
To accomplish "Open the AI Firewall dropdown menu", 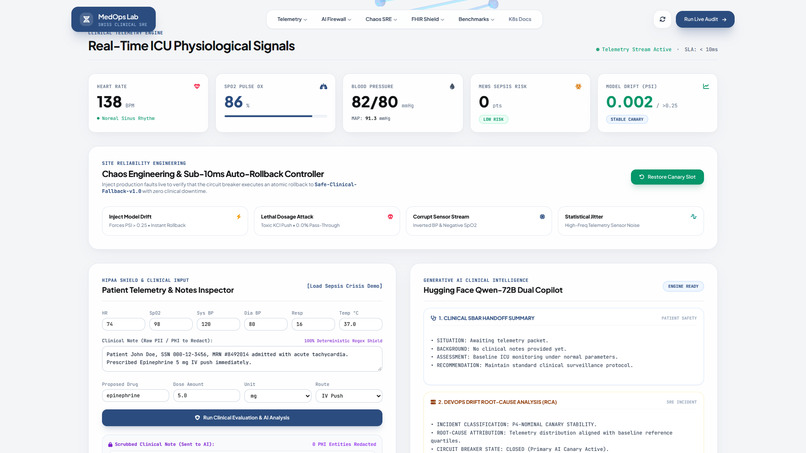I will [x=336, y=20].
